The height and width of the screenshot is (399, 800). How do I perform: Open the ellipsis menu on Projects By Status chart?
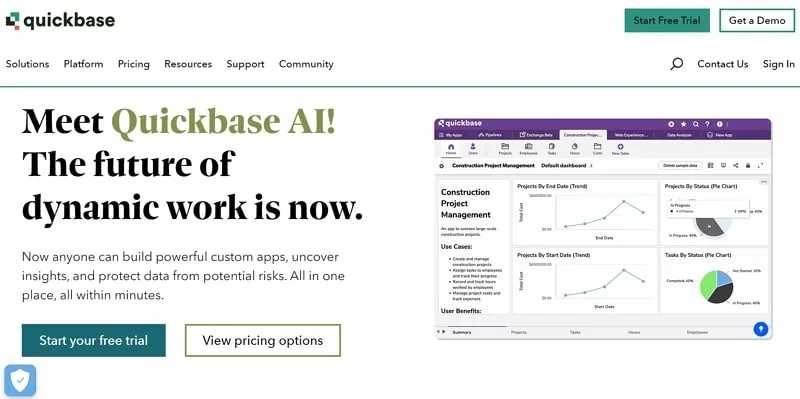(764, 182)
